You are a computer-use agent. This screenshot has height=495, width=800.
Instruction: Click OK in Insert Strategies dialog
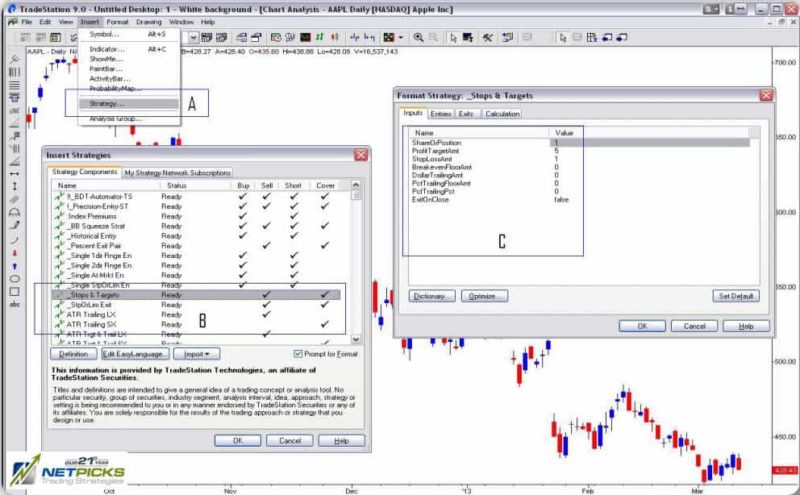click(238, 440)
